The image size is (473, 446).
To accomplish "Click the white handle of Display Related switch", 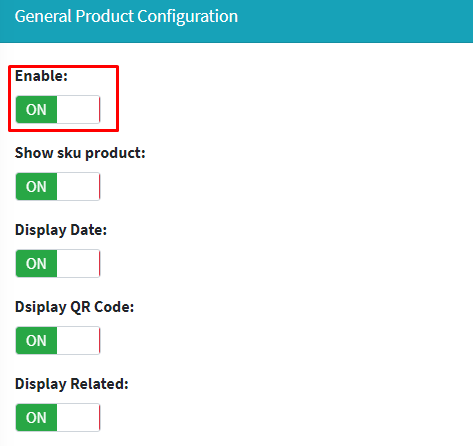I will 78,417.
